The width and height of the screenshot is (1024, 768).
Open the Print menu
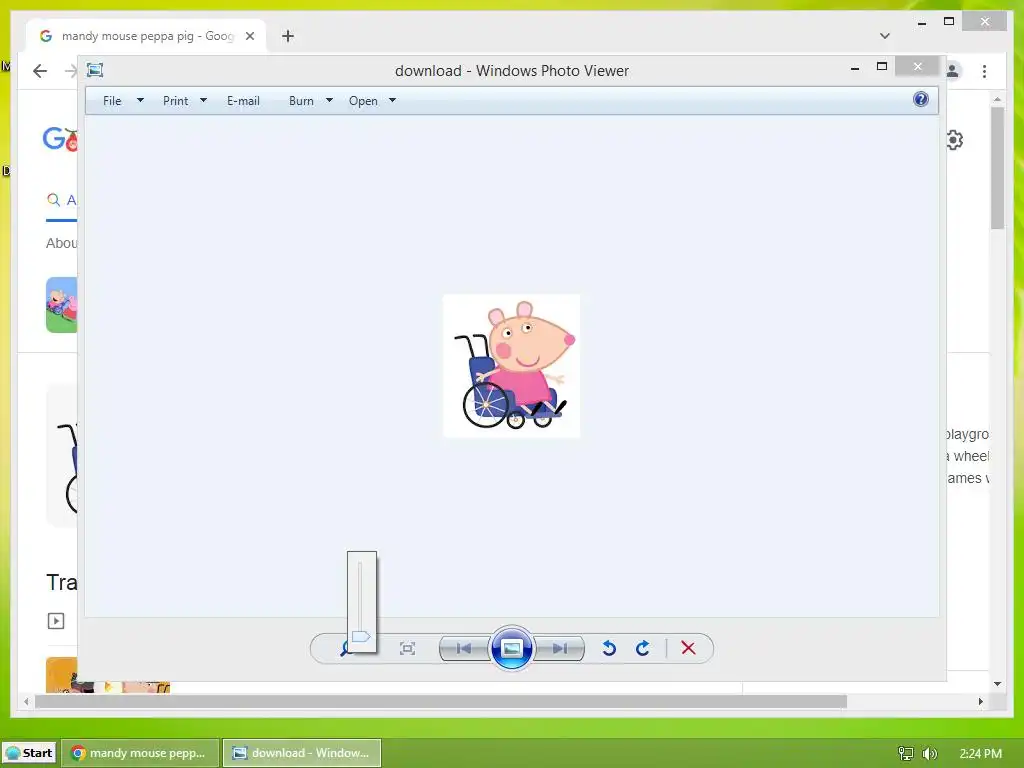click(x=176, y=101)
